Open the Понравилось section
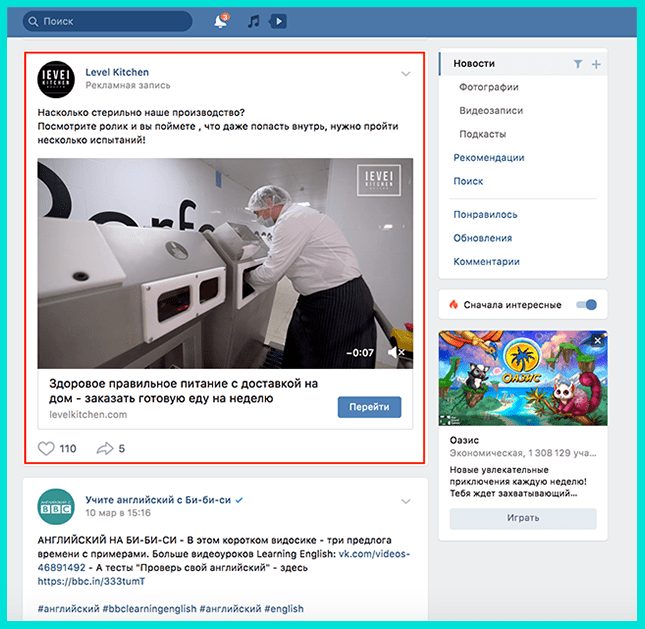Viewport: 645px width, 629px height. tap(485, 214)
